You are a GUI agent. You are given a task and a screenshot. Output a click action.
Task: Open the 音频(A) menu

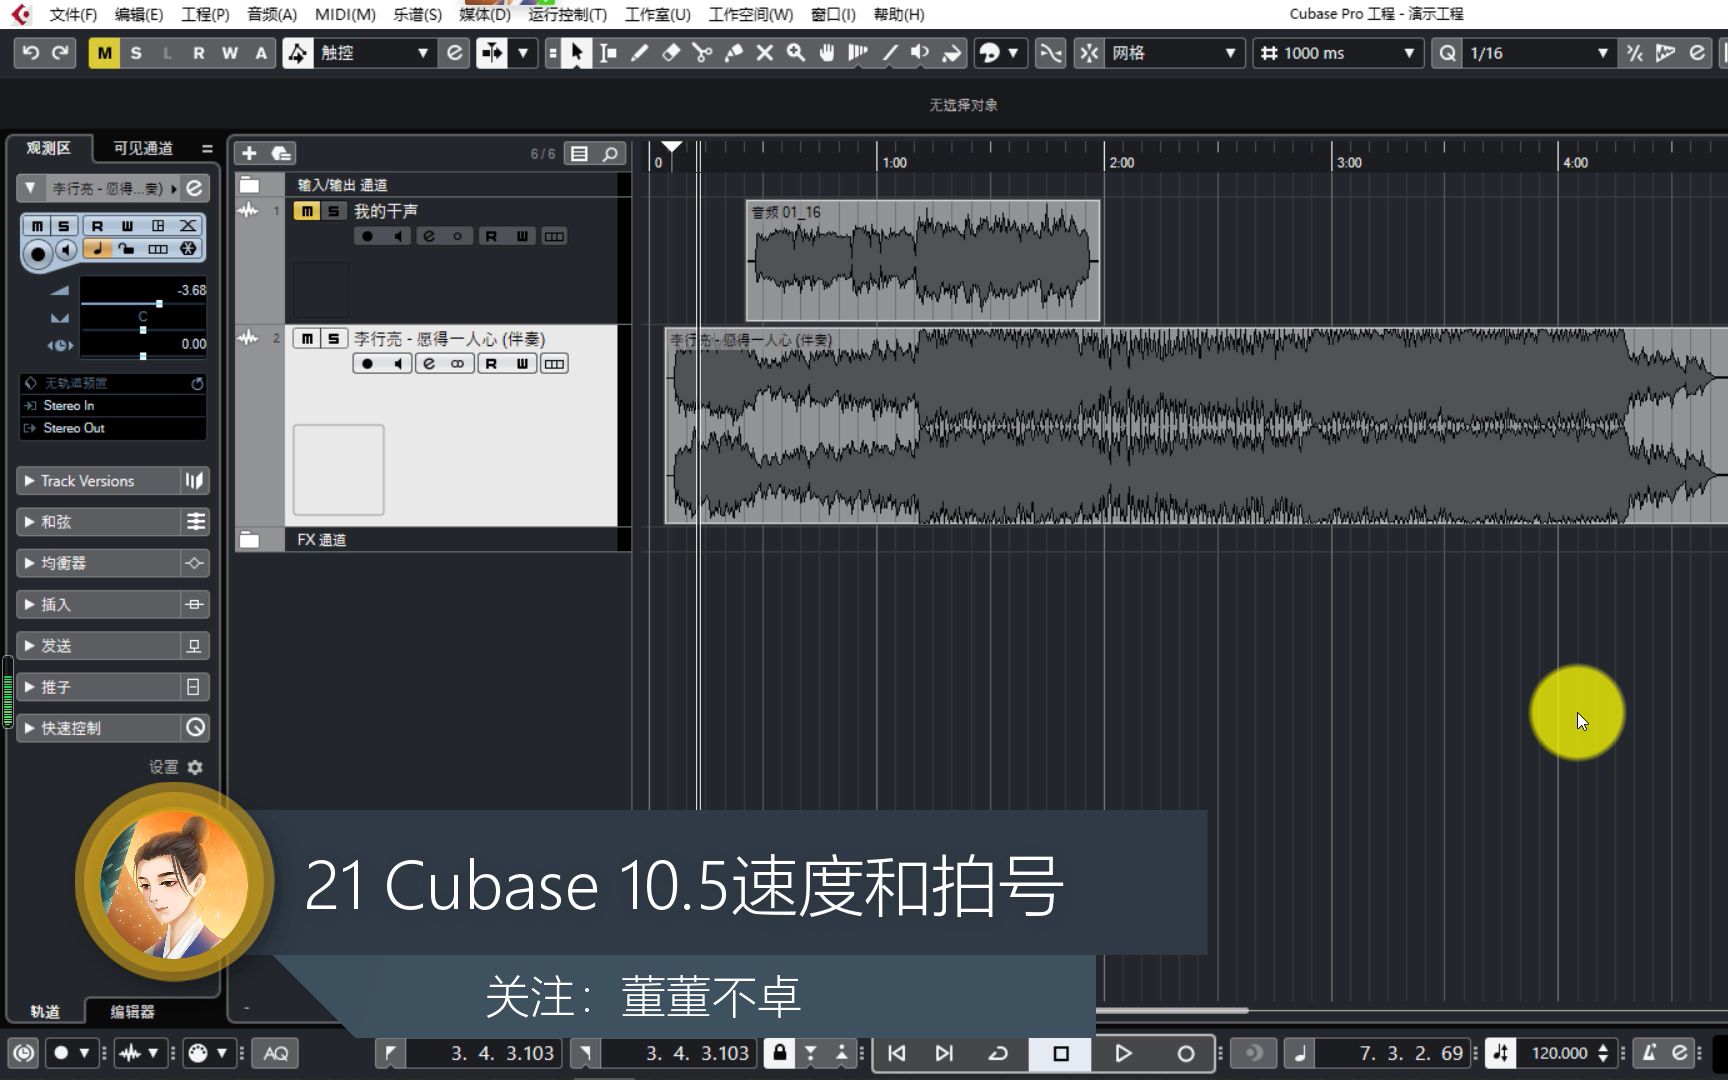(272, 14)
